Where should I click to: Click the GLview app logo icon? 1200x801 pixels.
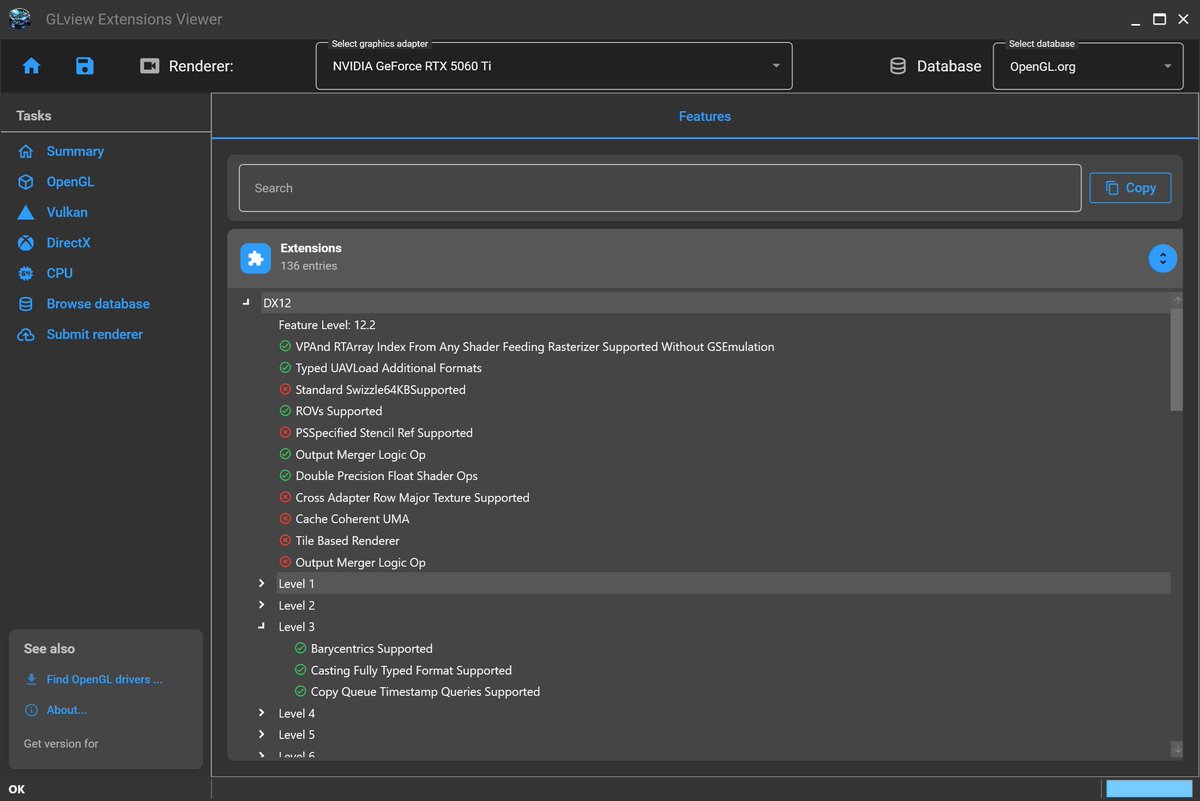pyautogui.click(x=20, y=19)
